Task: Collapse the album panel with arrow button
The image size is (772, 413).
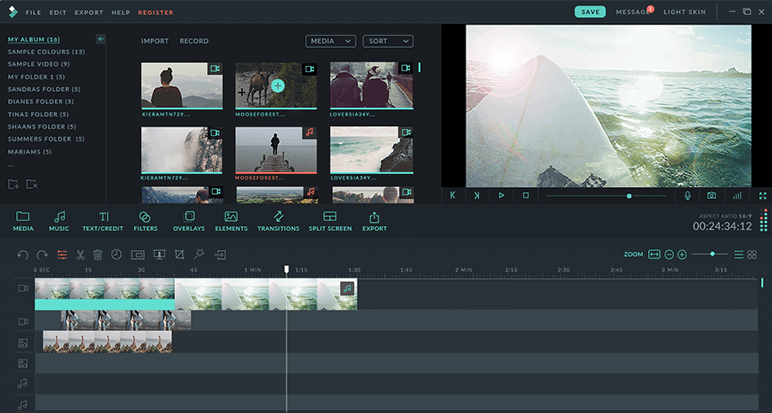Action: tap(101, 39)
